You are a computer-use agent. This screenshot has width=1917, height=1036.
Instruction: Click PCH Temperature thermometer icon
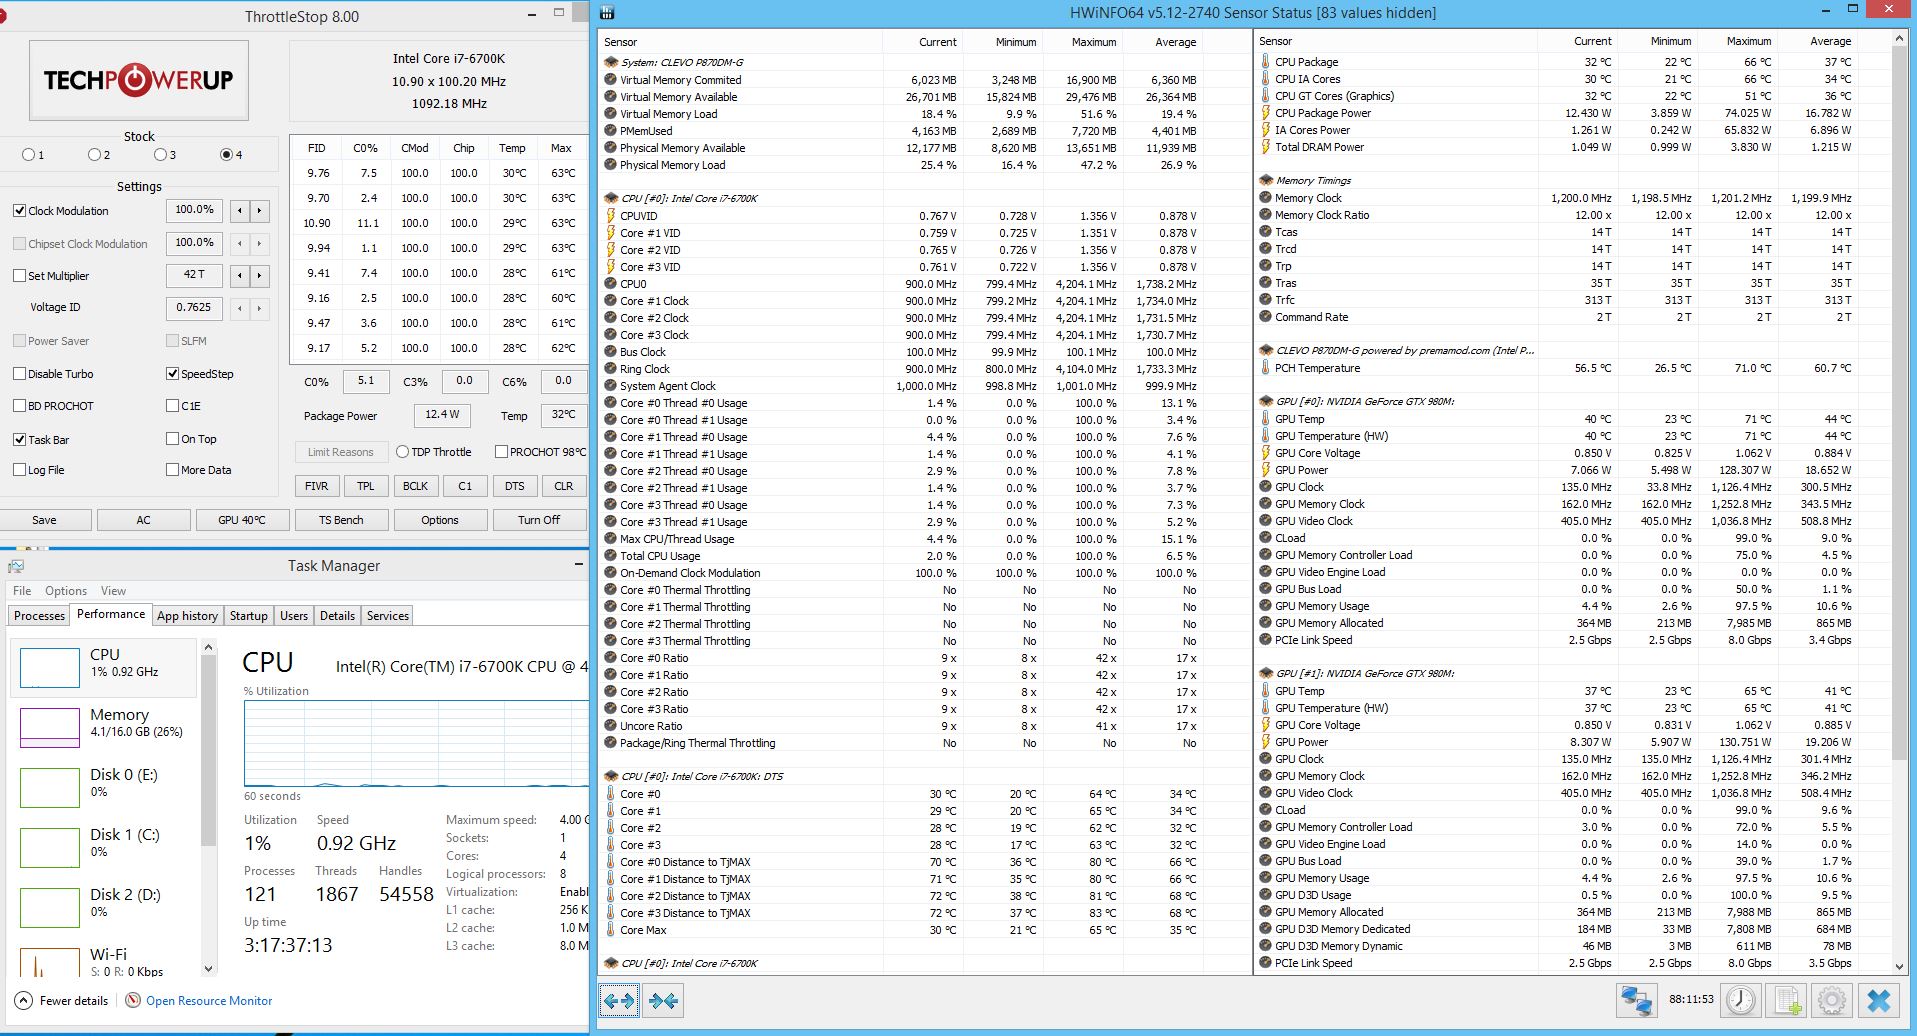(1266, 368)
